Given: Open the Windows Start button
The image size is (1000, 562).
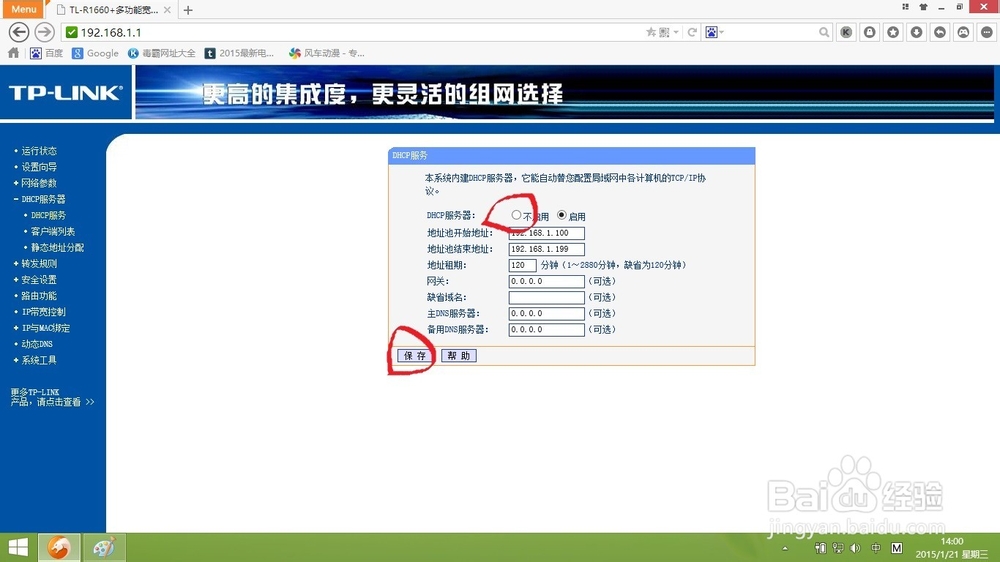Looking at the screenshot, I should [18, 547].
